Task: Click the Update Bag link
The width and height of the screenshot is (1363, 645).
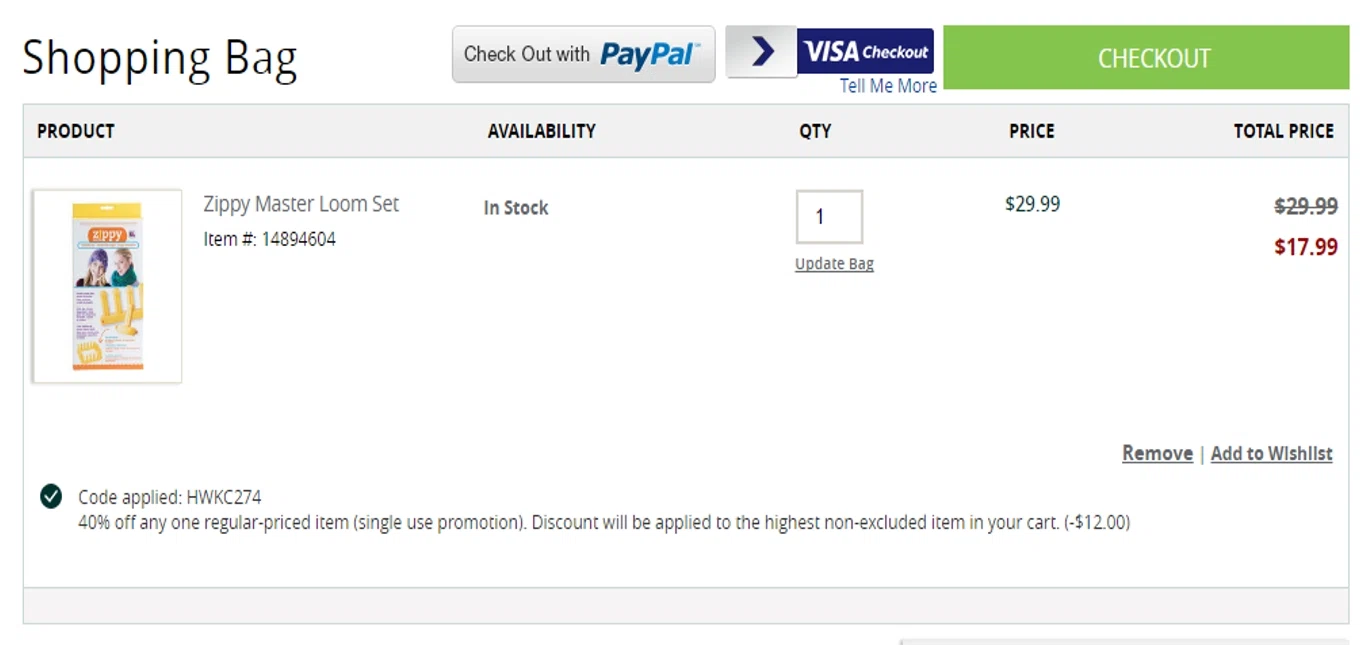Action: point(834,264)
